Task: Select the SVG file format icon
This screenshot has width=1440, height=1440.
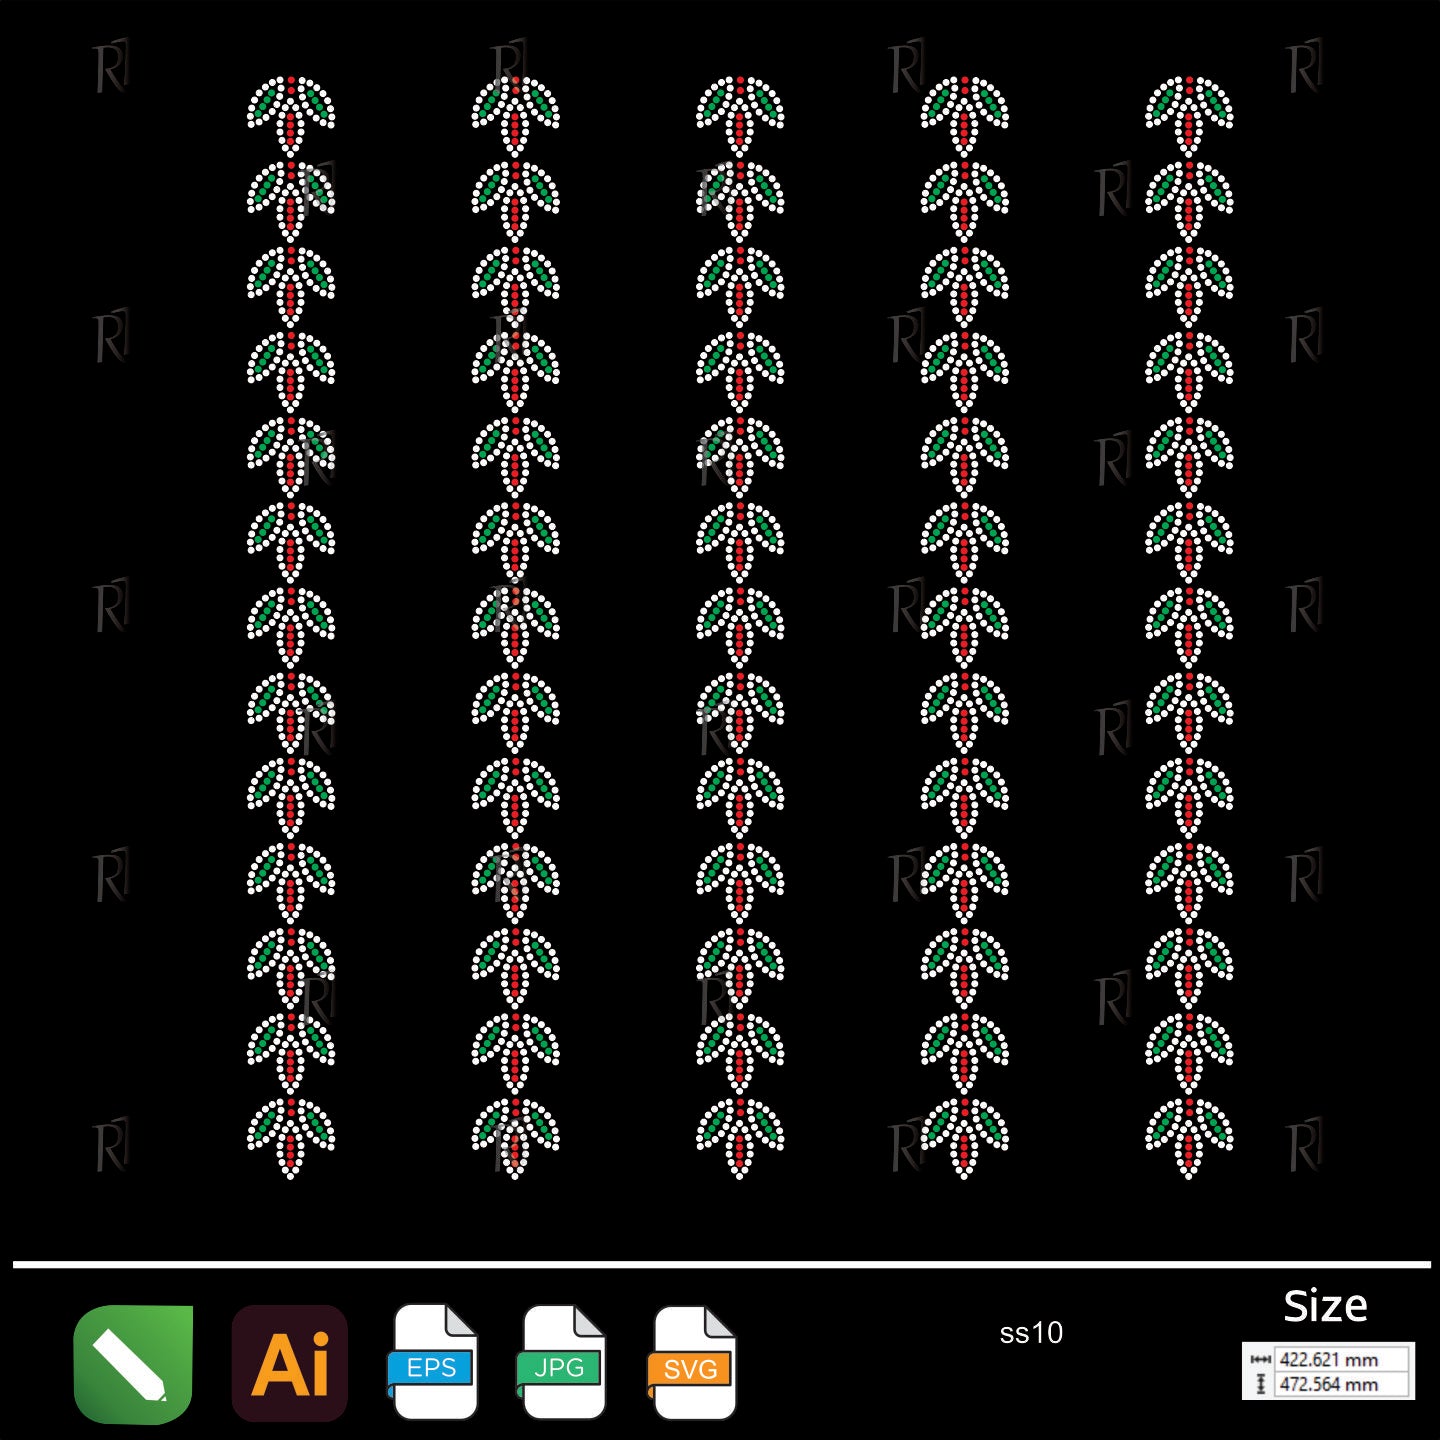Action: tap(693, 1364)
